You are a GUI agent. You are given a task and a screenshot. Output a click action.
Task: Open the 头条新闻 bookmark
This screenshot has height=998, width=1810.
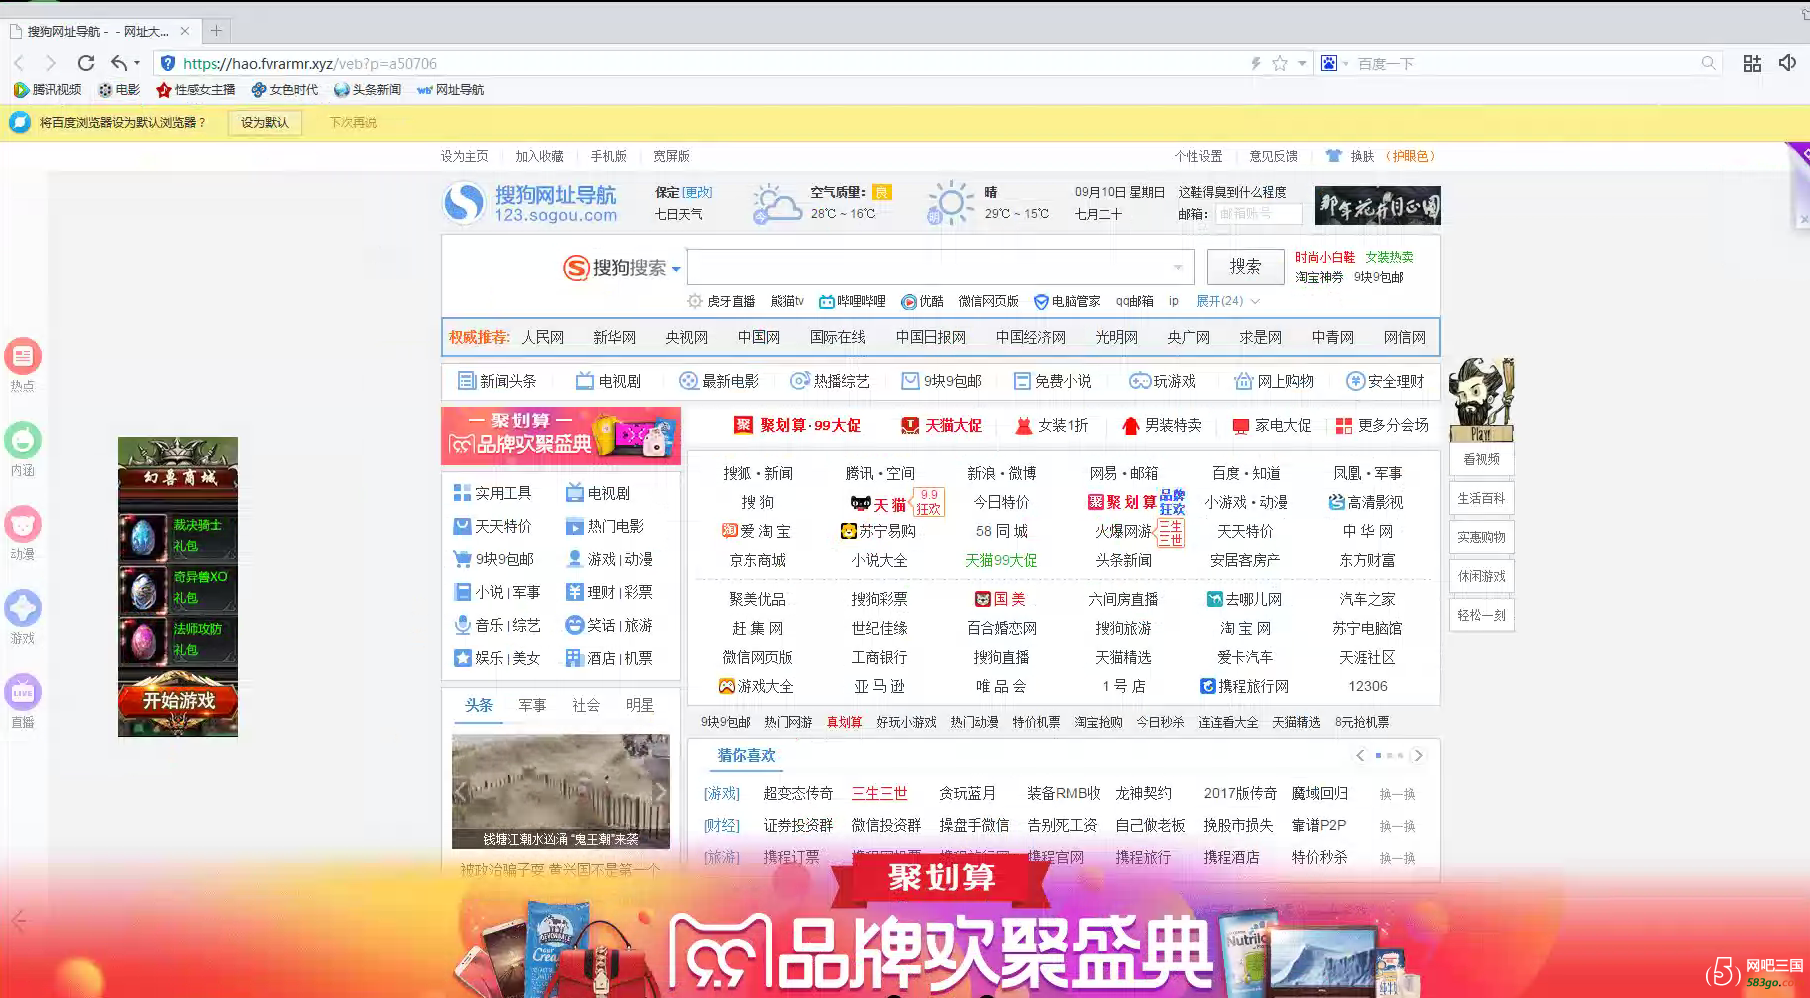point(367,89)
